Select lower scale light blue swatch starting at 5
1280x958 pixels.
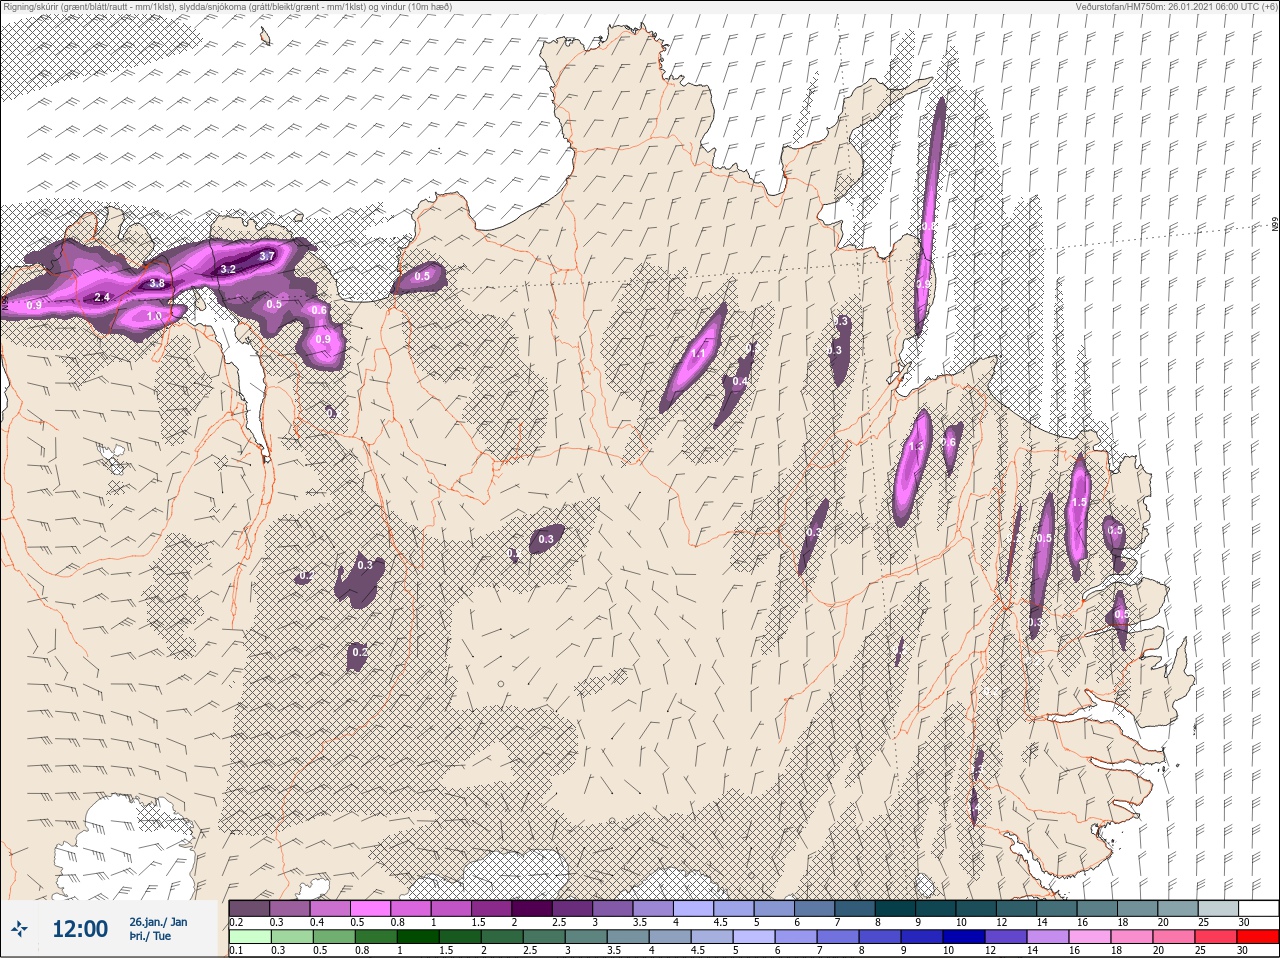754,937
